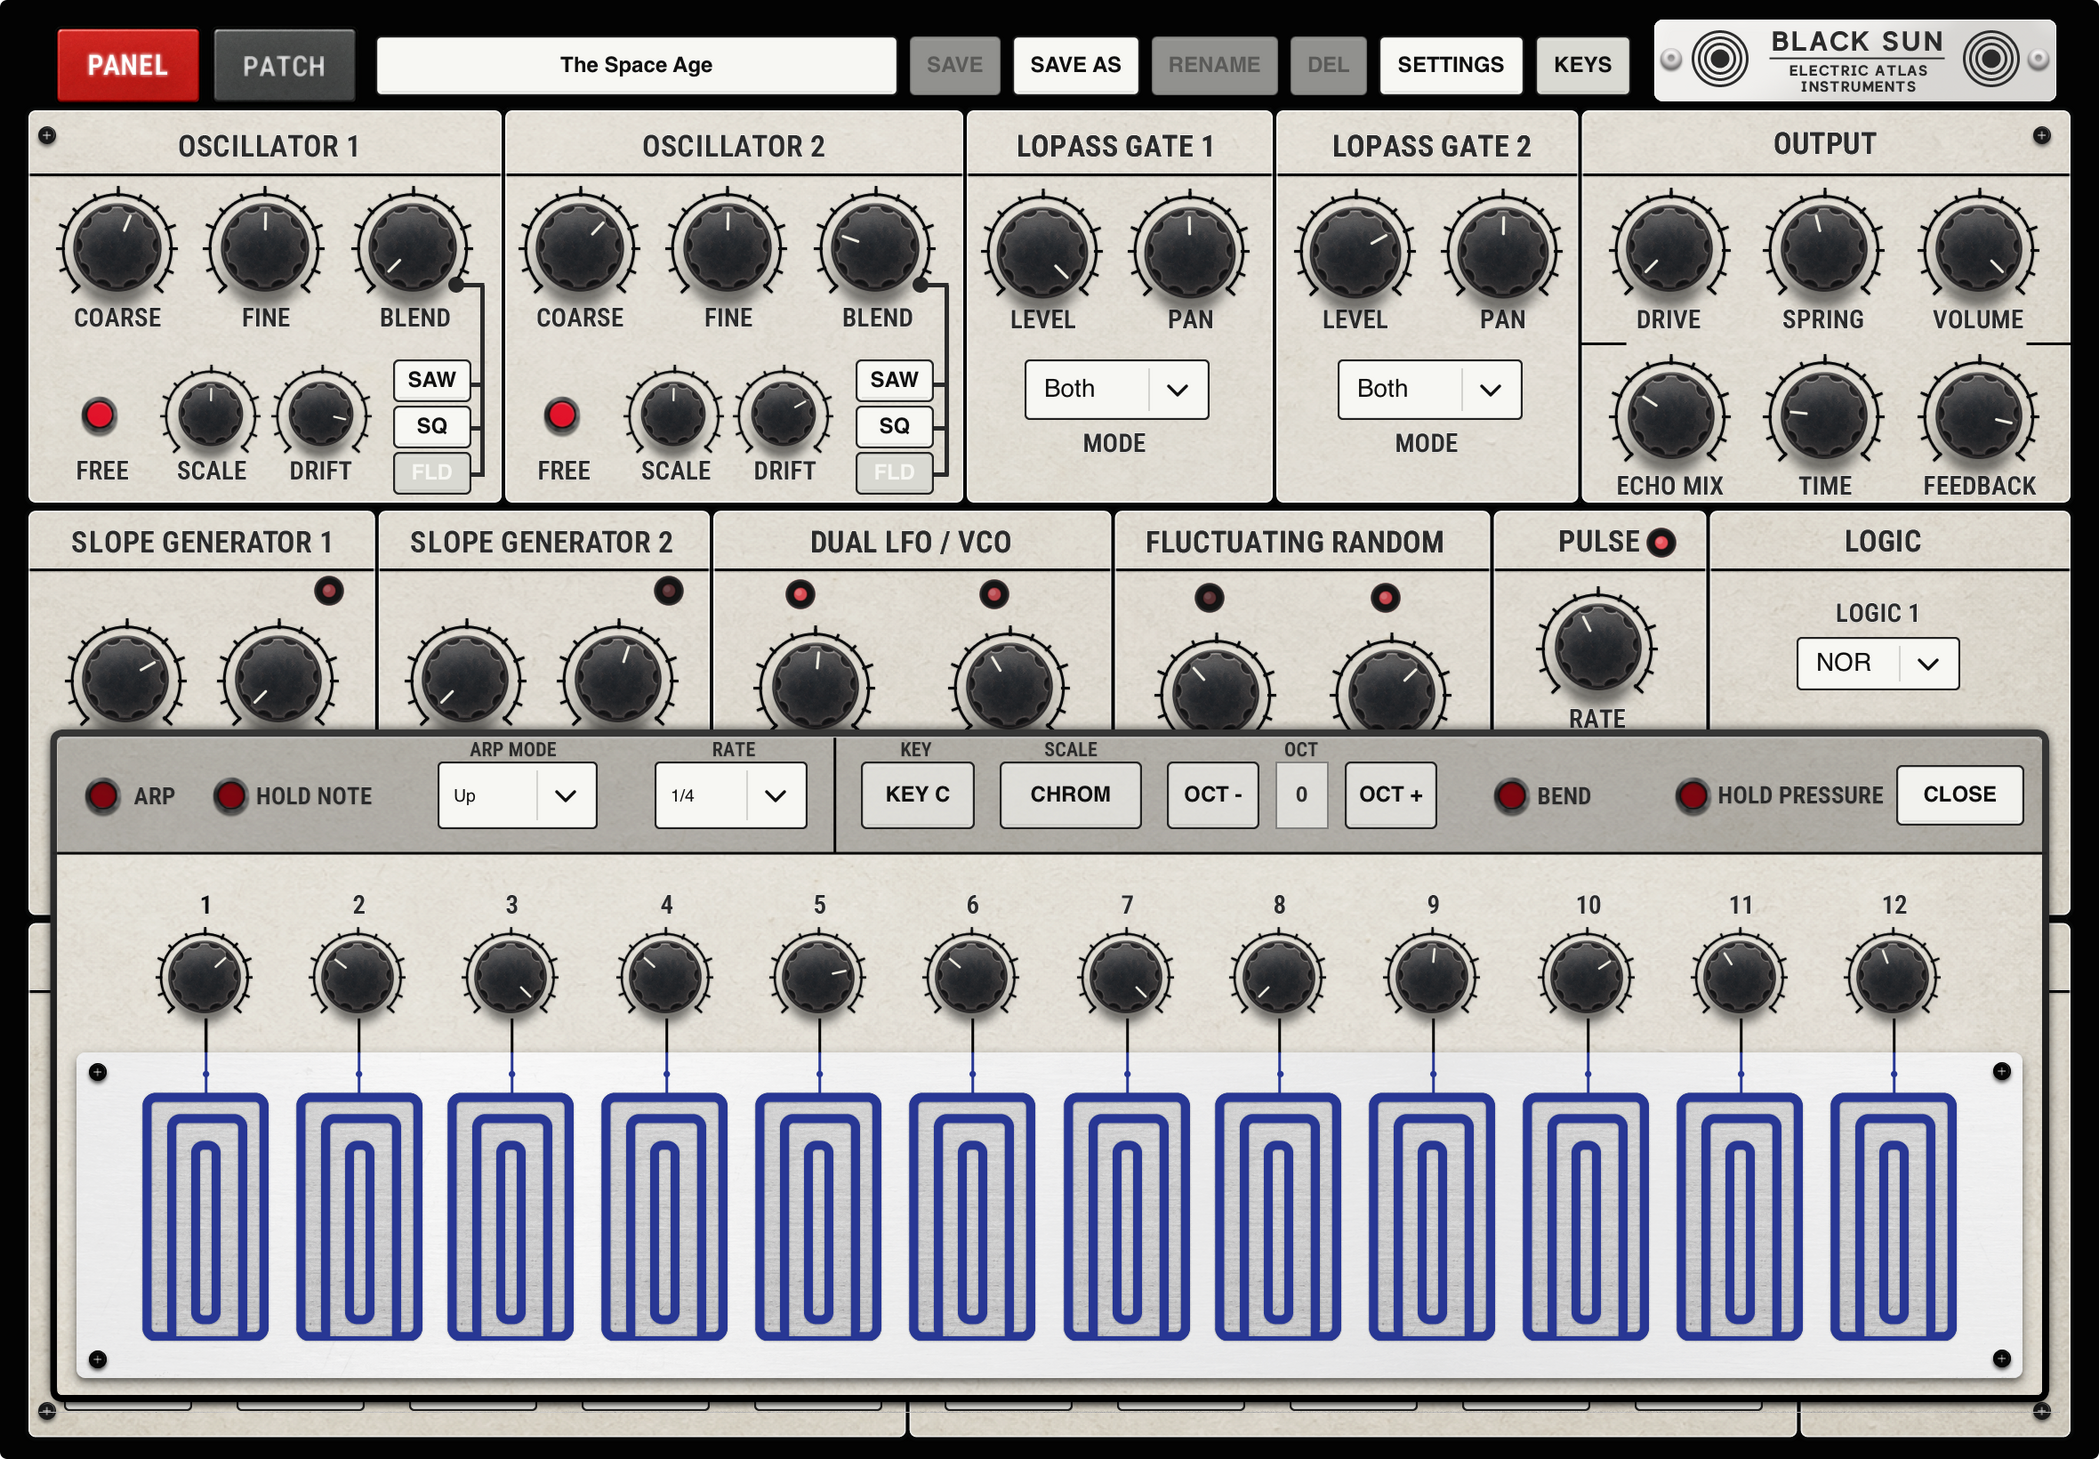This screenshot has height=1459, width=2099.
Task: Click the CHROM scale button
Action: [1070, 795]
